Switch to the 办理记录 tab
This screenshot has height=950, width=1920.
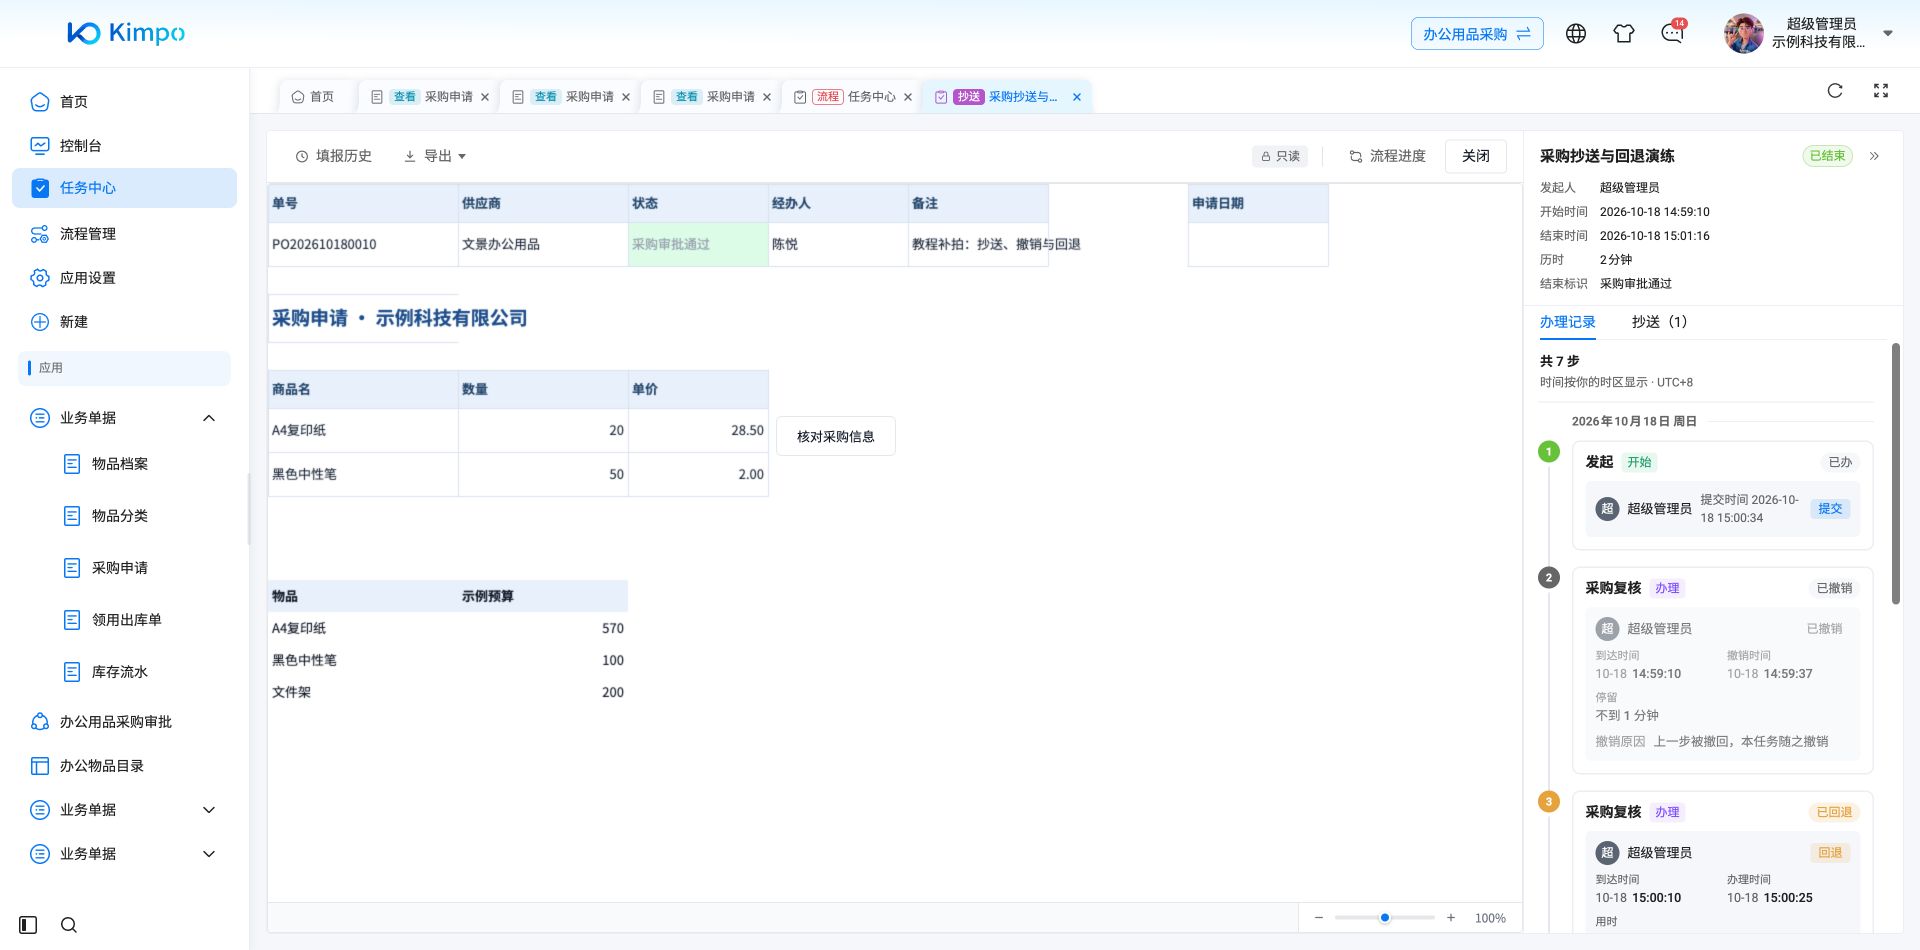[x=1568, y=322]
